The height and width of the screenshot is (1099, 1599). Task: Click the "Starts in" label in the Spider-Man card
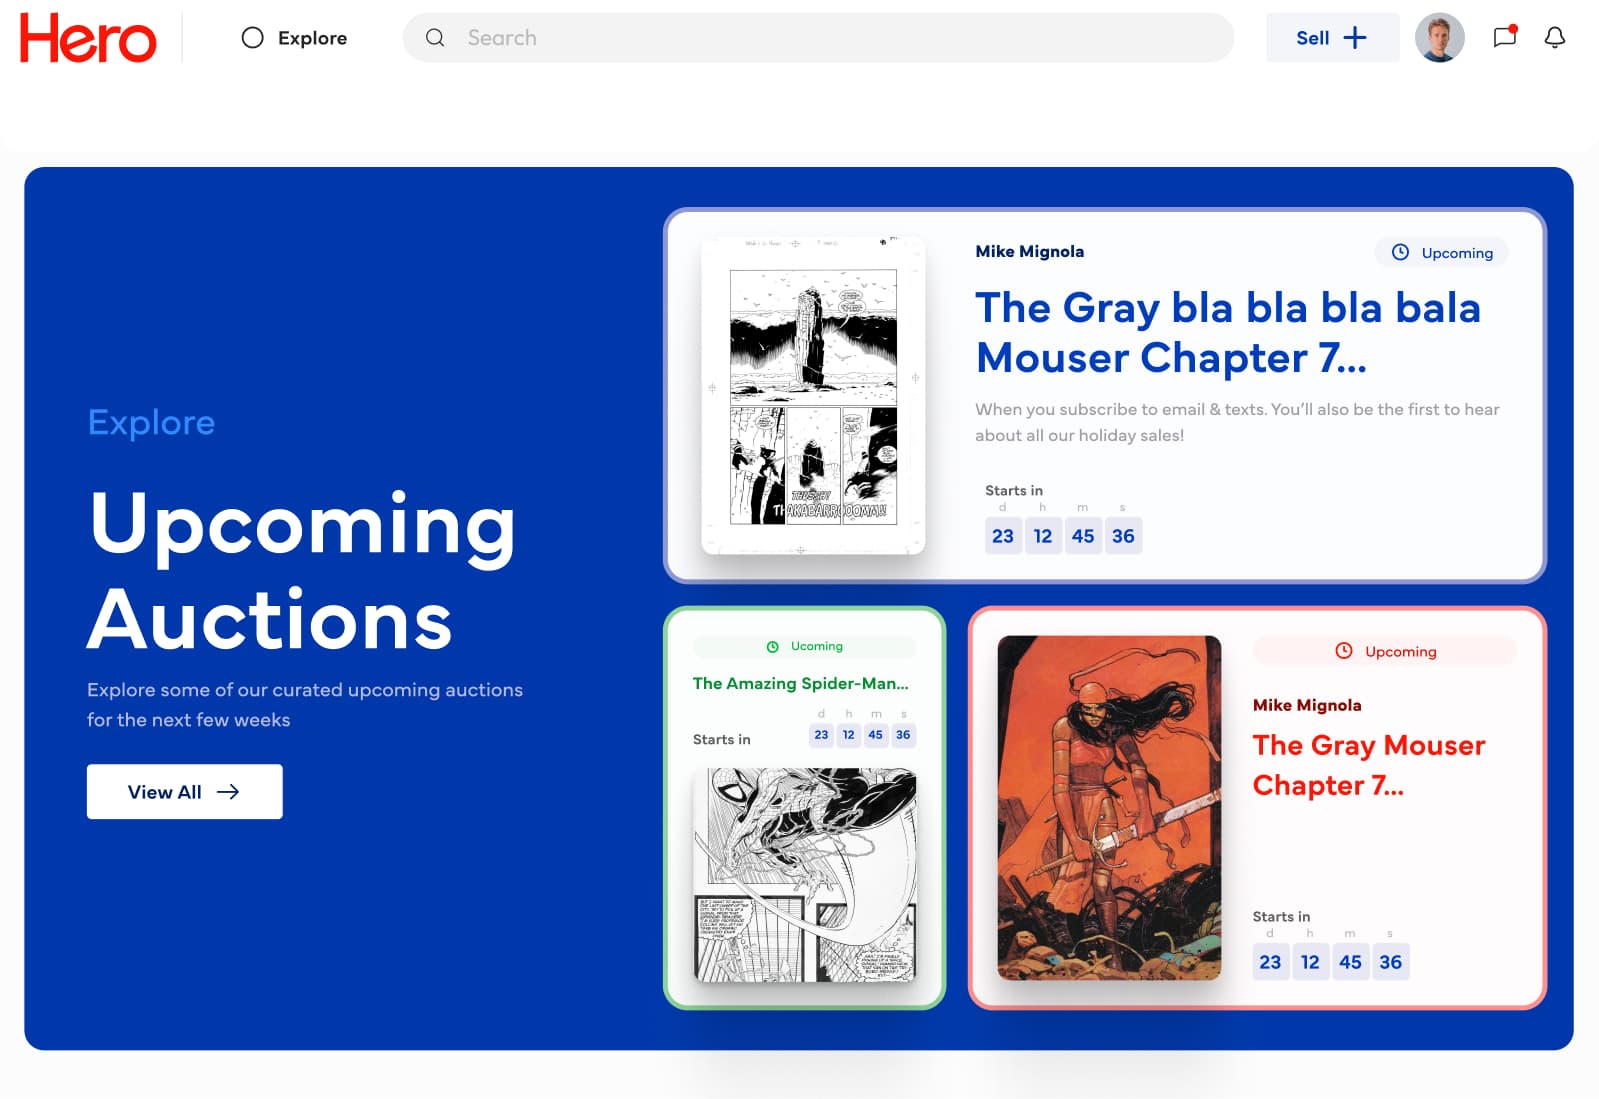[721, 740]
